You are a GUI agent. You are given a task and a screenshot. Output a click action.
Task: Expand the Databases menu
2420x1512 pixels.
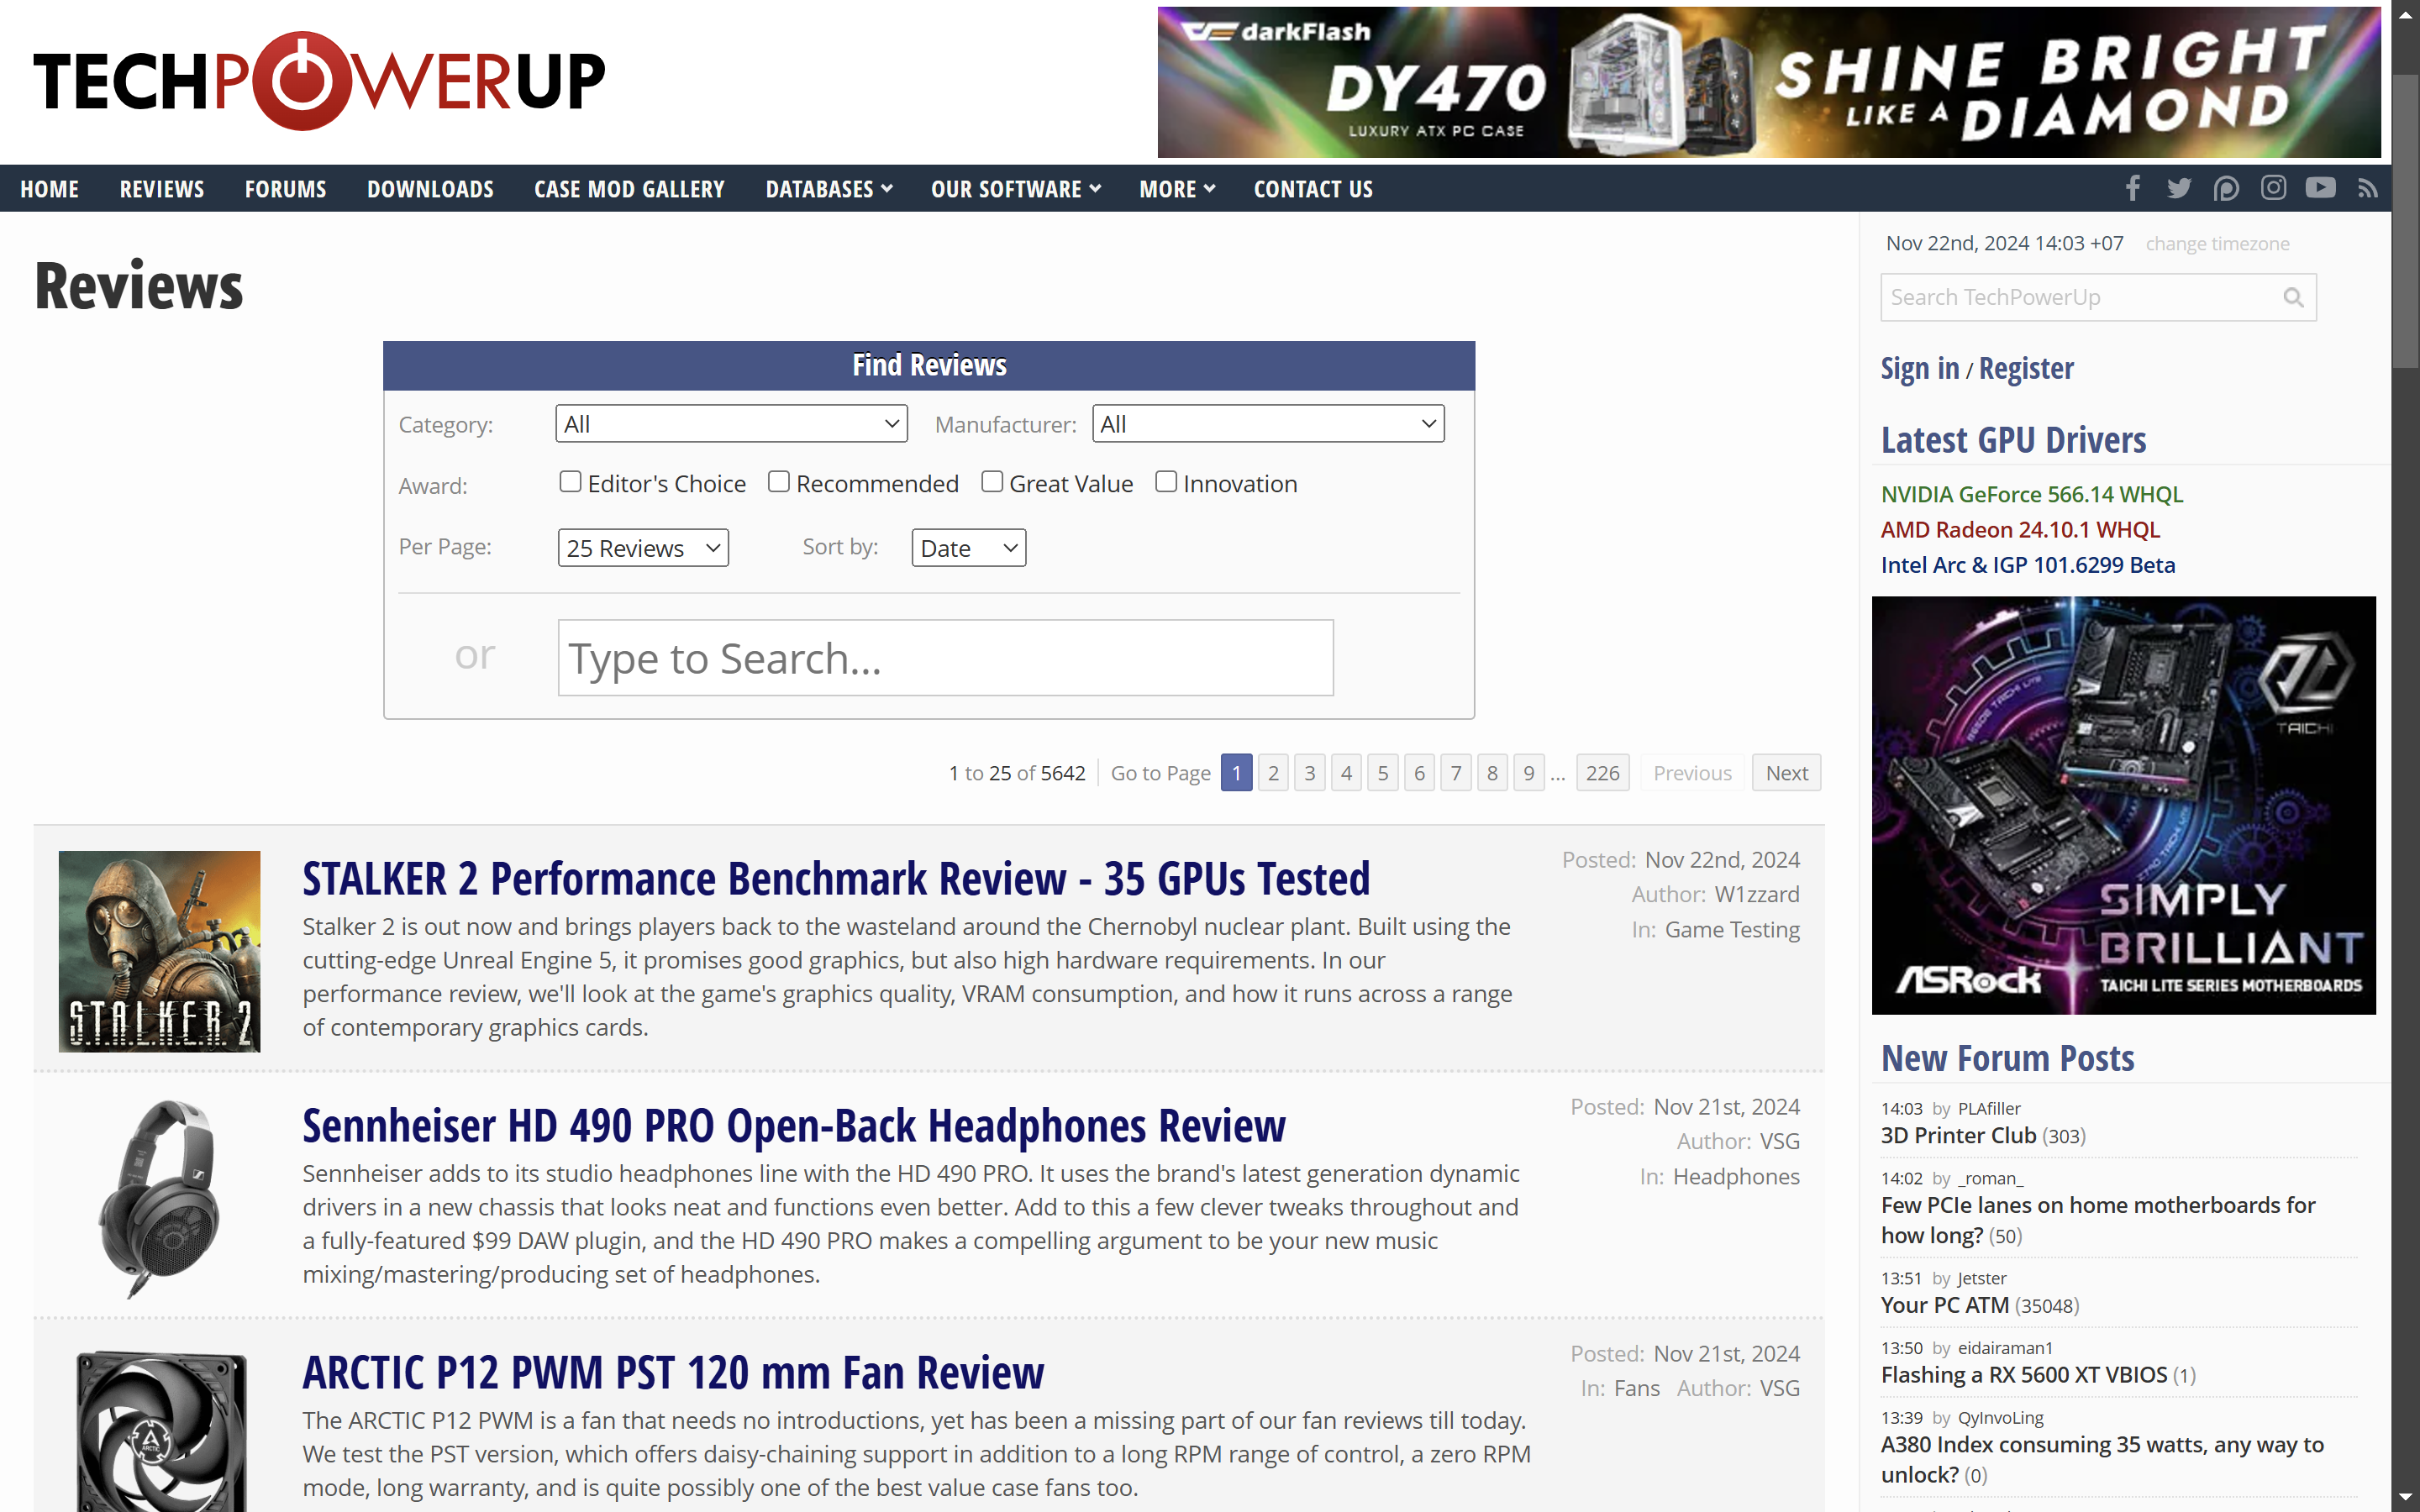click(x=829, y=189)
